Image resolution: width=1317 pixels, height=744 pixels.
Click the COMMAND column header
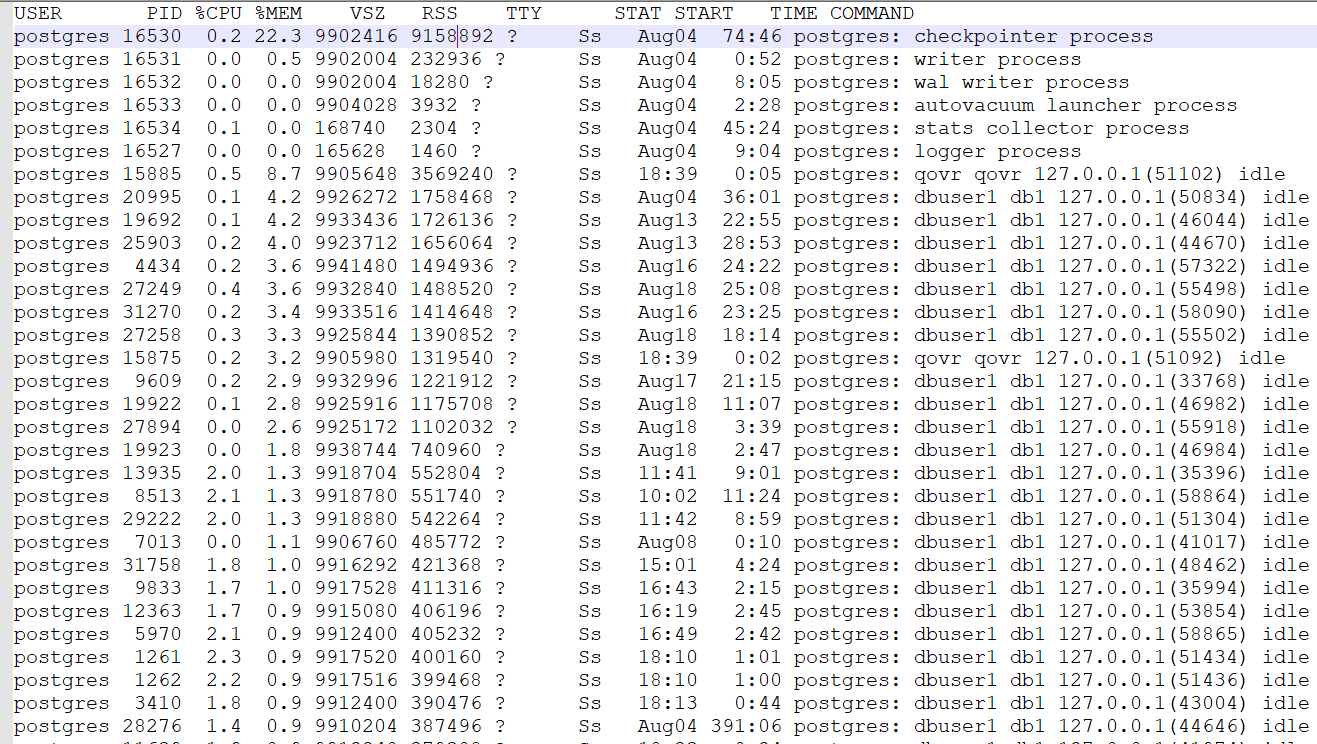point(871,13)
